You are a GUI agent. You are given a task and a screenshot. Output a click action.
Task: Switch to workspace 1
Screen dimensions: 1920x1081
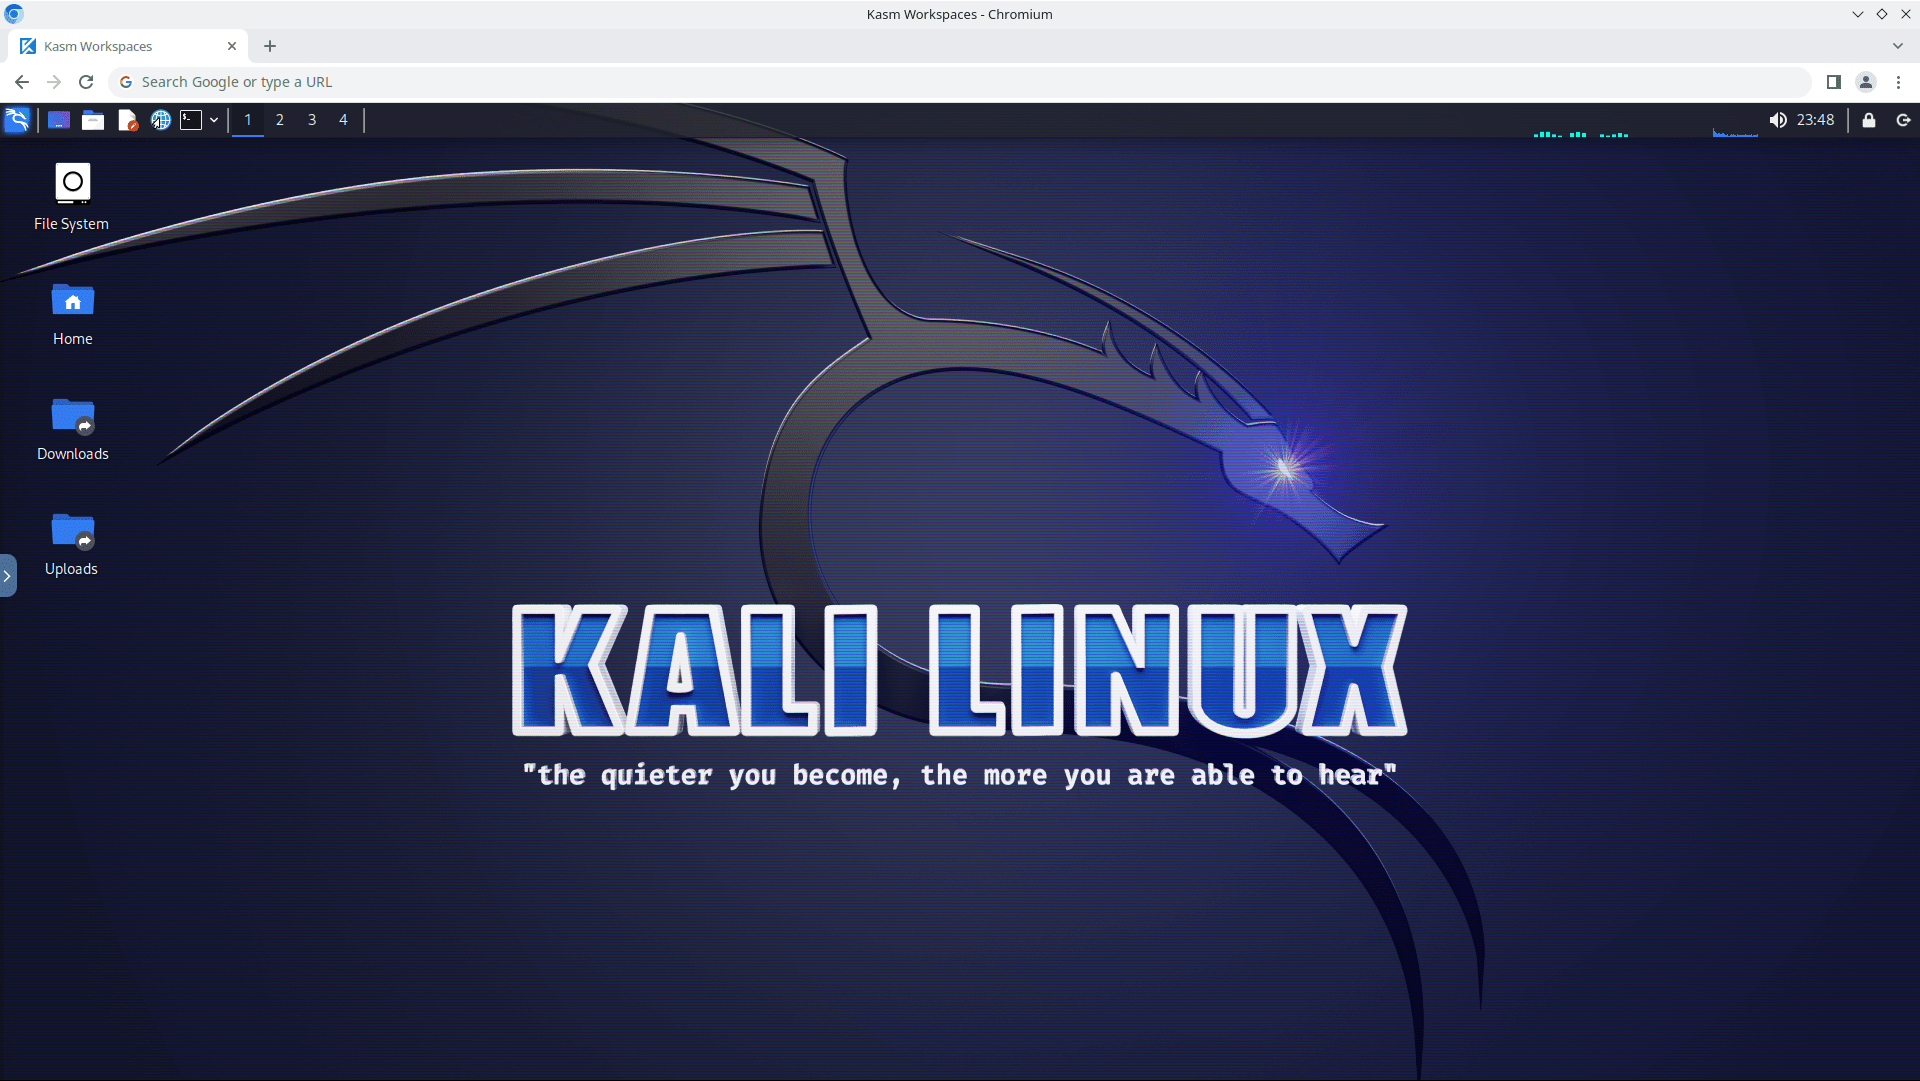(248, 120)
